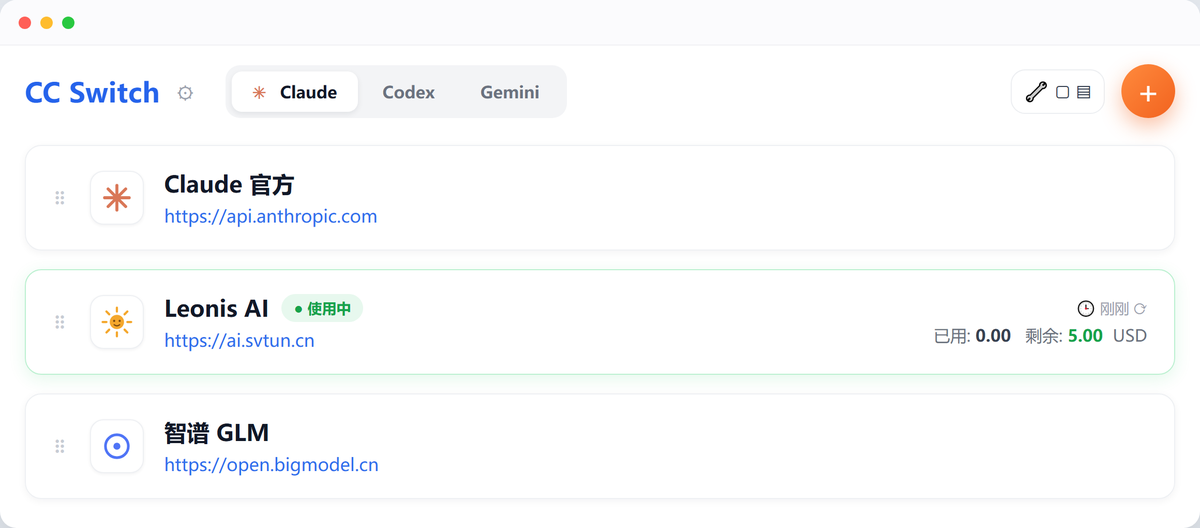Click the 使用中 status badge

(x=322, y=309)
